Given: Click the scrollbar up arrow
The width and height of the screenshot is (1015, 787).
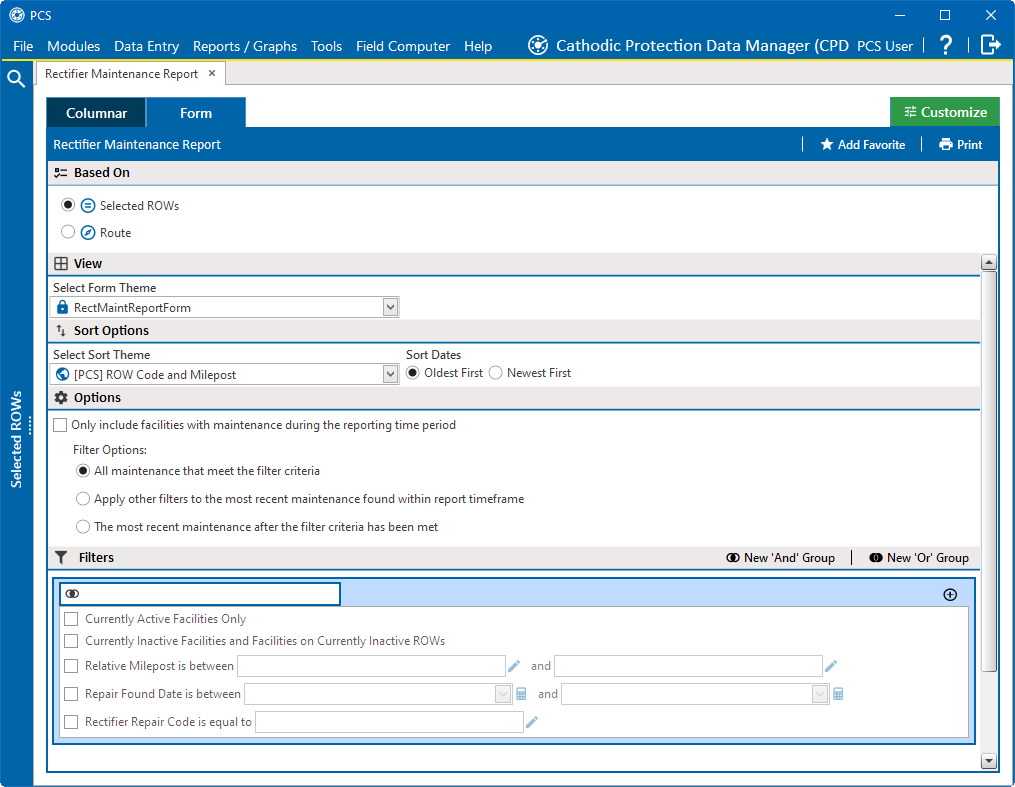Looking at the screenshot, I should point(988,262).
